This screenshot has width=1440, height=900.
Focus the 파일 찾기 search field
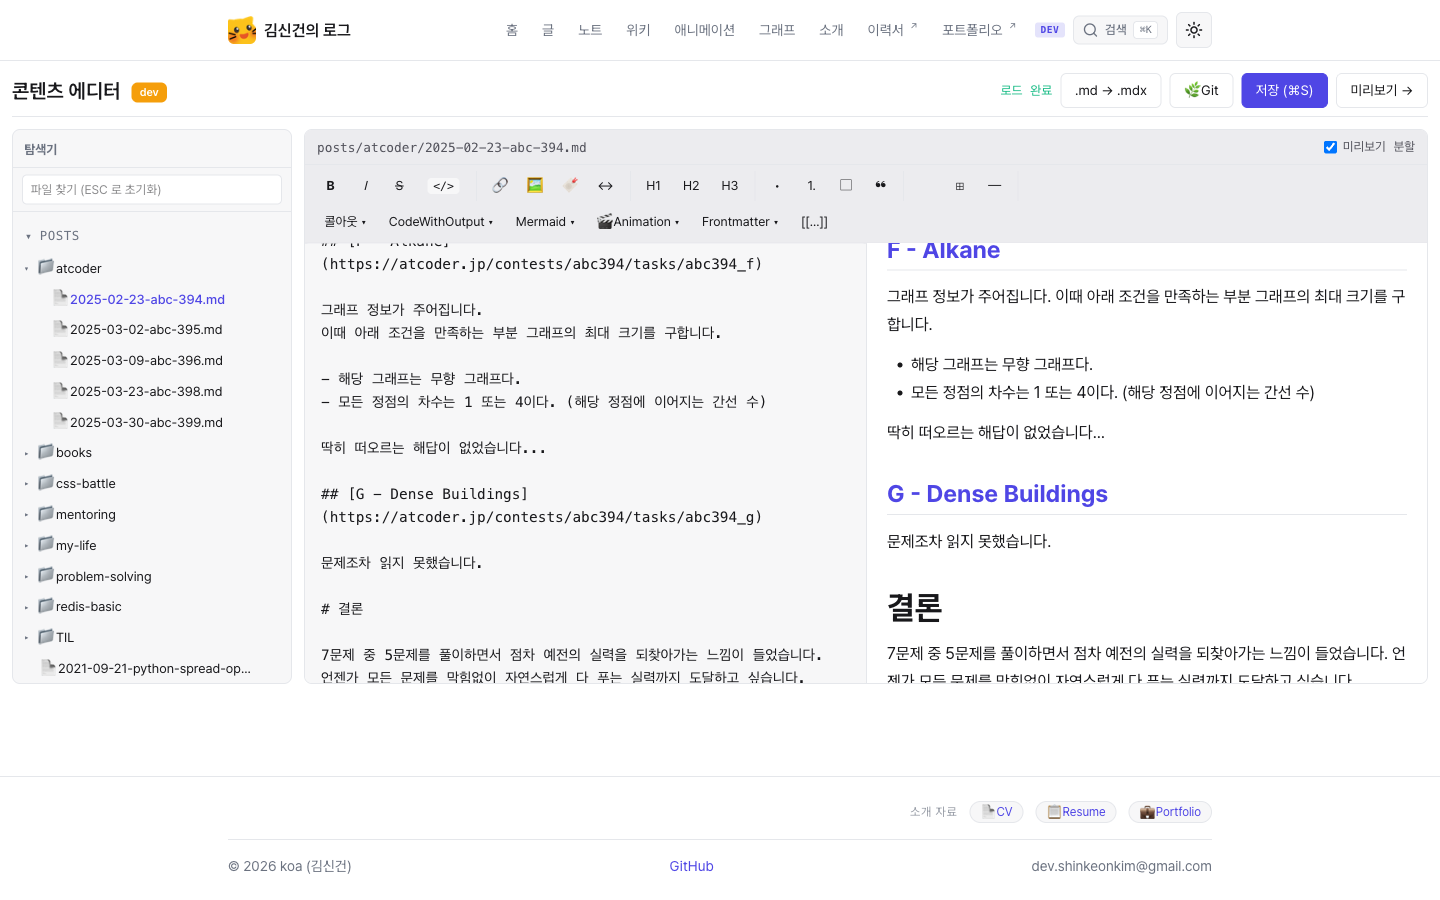tap(152, 189)
